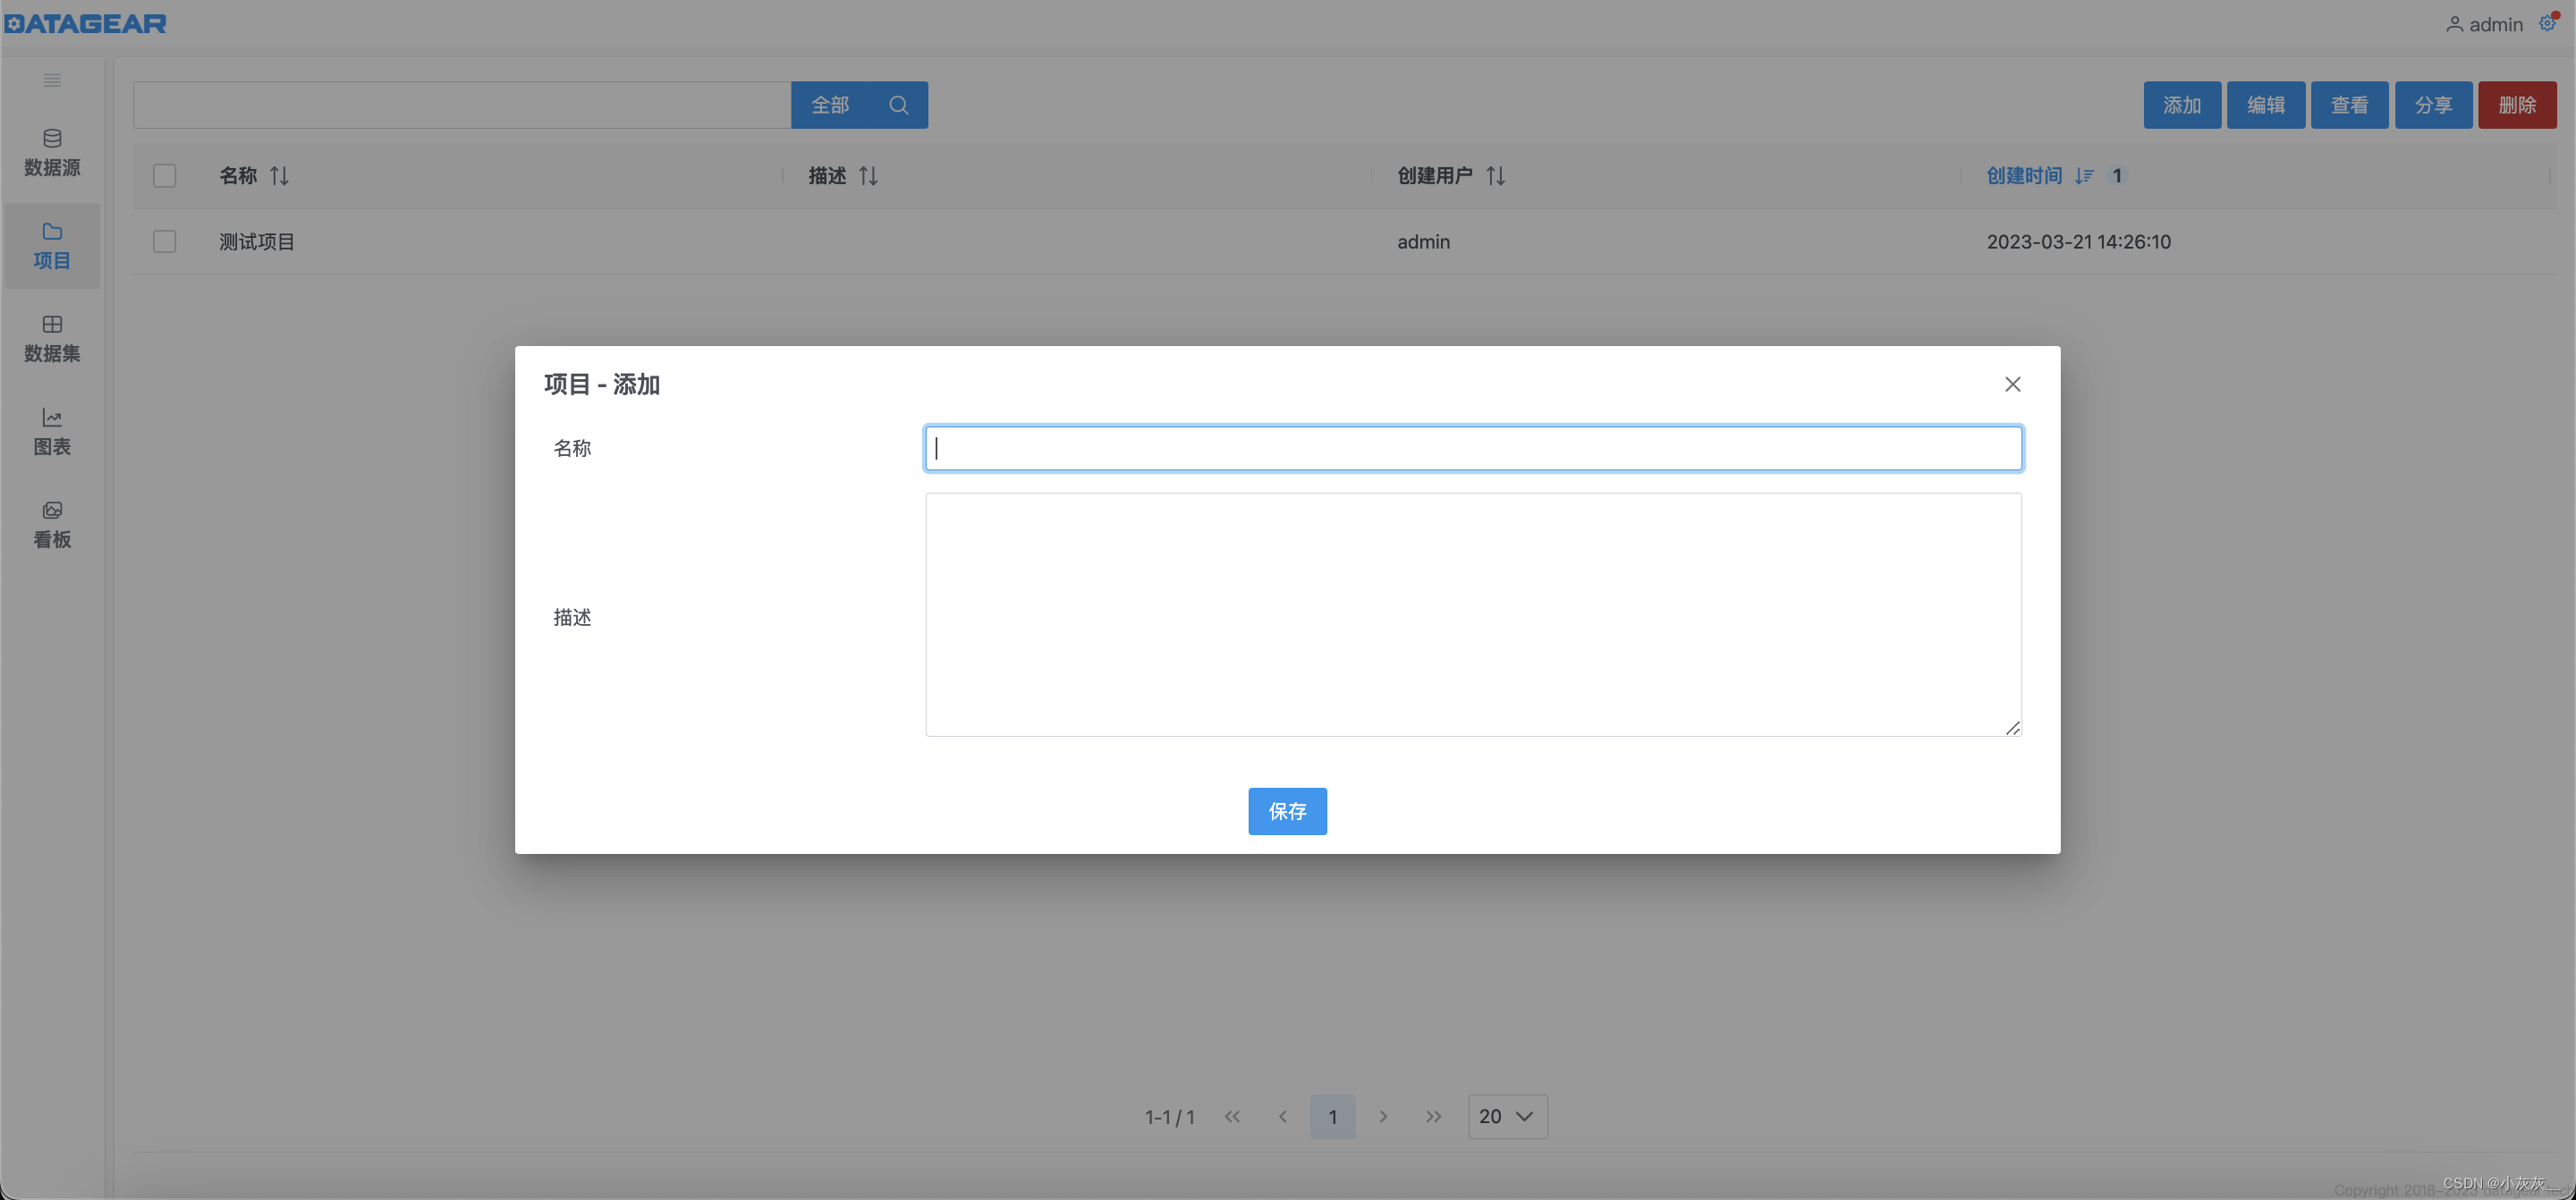
Task: Click the admin user menu
Action: coord(2485,24)
